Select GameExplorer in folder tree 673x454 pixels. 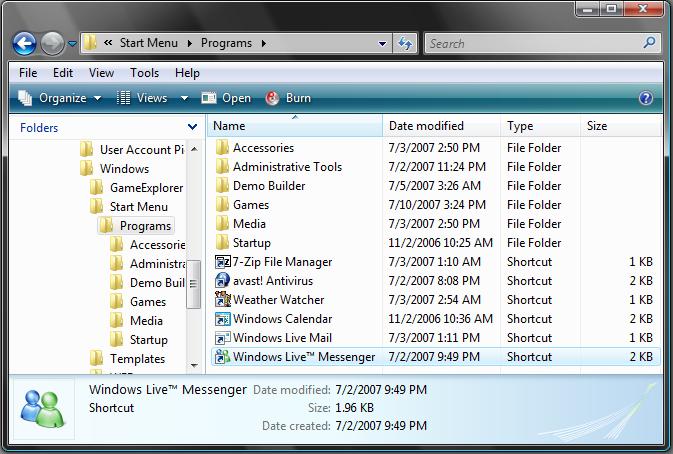click(136, 188)
